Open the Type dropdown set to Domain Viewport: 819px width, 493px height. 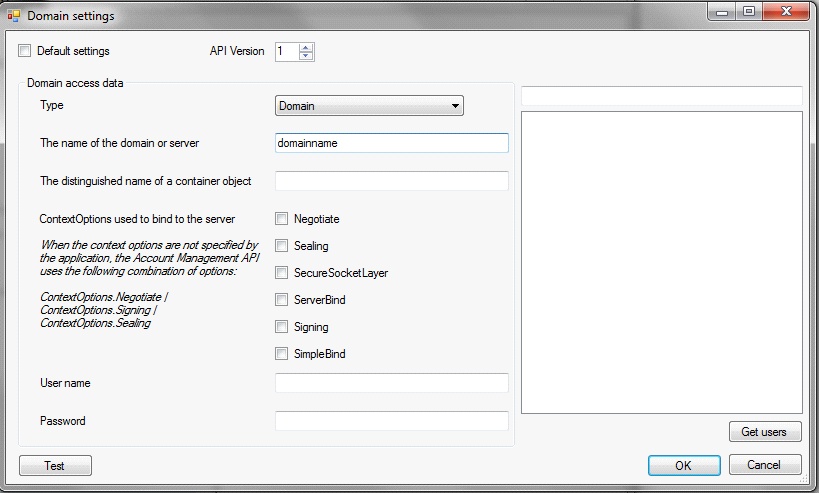tap(369, 105)
